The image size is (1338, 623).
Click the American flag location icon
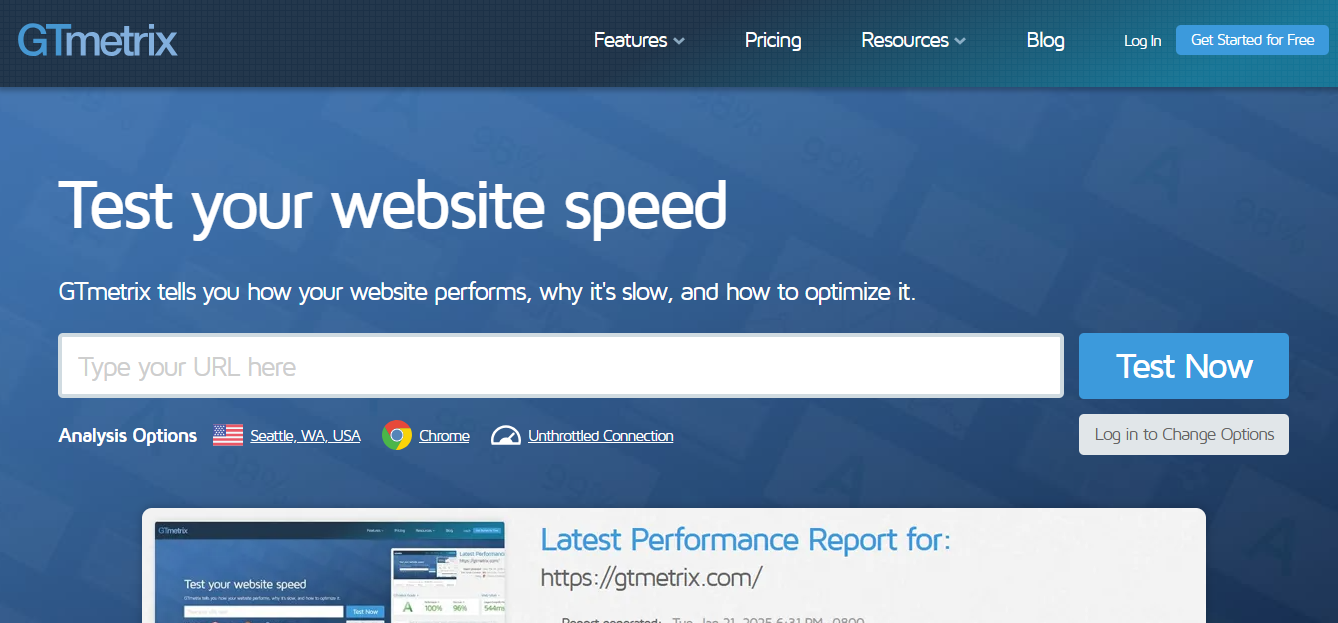(227, 434)
